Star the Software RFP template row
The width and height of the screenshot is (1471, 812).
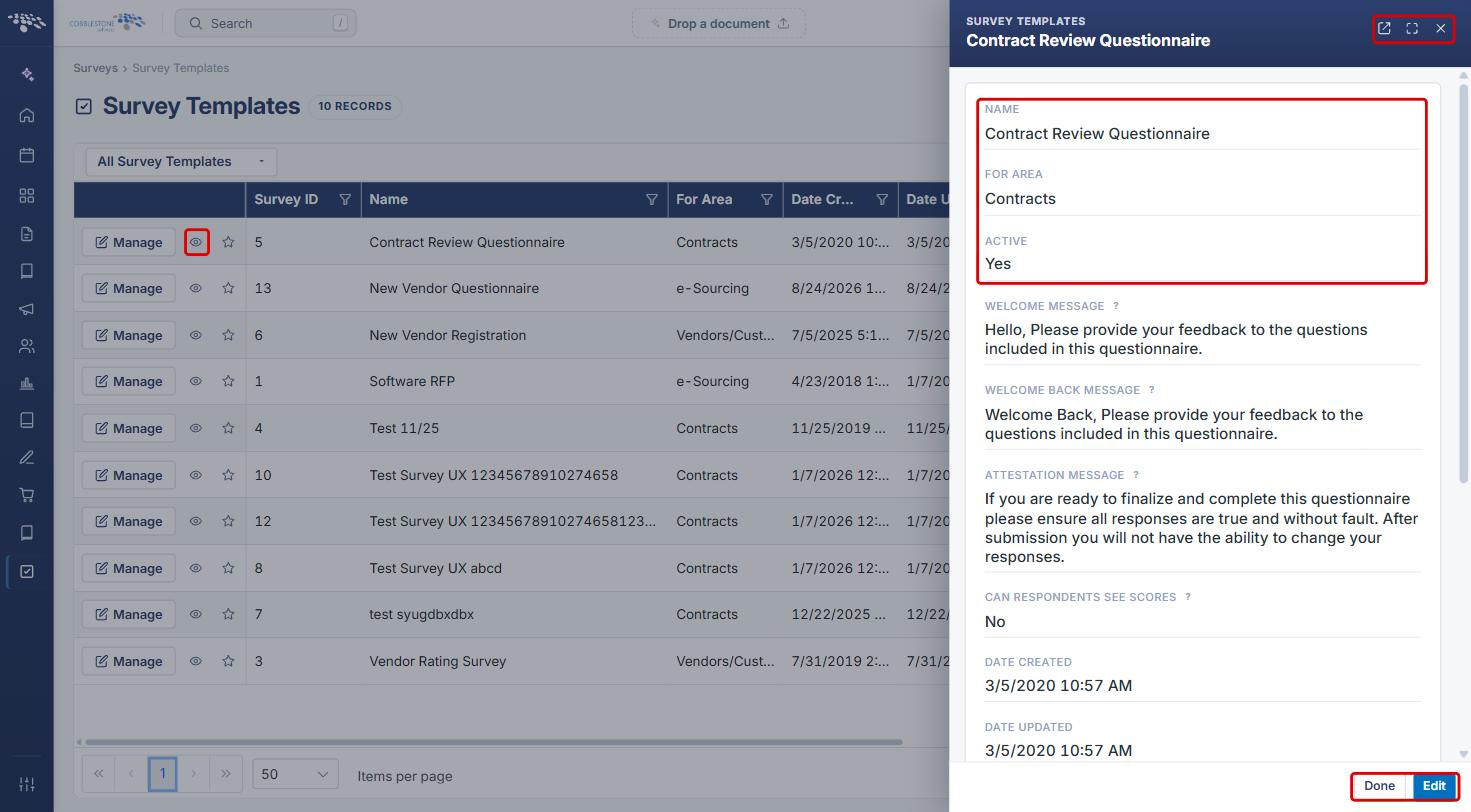pos(228,381)
